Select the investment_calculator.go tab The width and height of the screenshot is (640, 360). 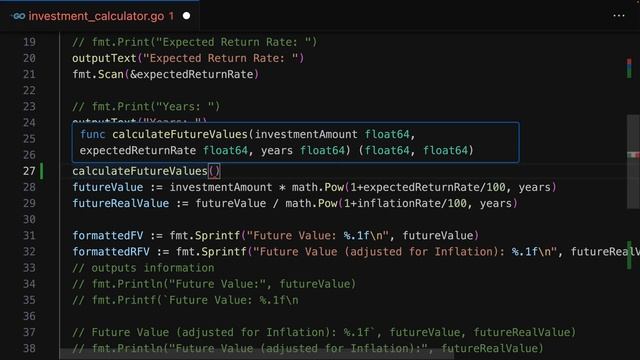100,16
